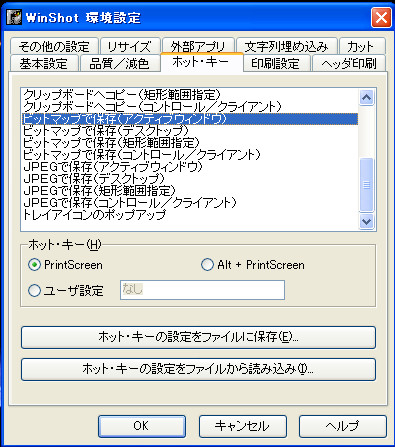395x447 pixels.
Task: Switch to the 品質/減色 tab
Action: [119, 63]
